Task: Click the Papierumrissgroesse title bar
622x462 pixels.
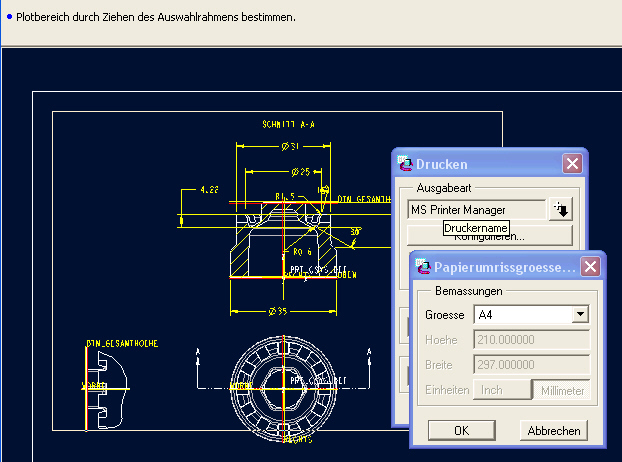Action: point(504,267)
